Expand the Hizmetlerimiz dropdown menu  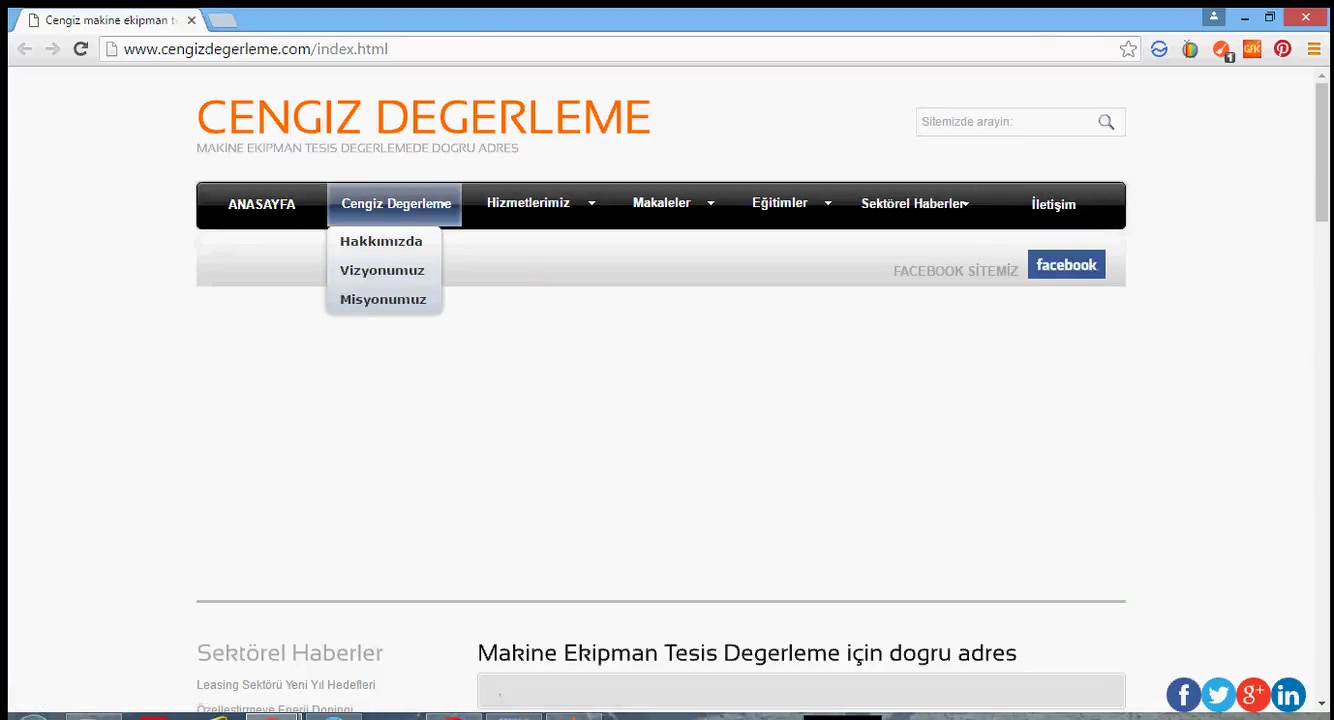[x=540, y=203]
